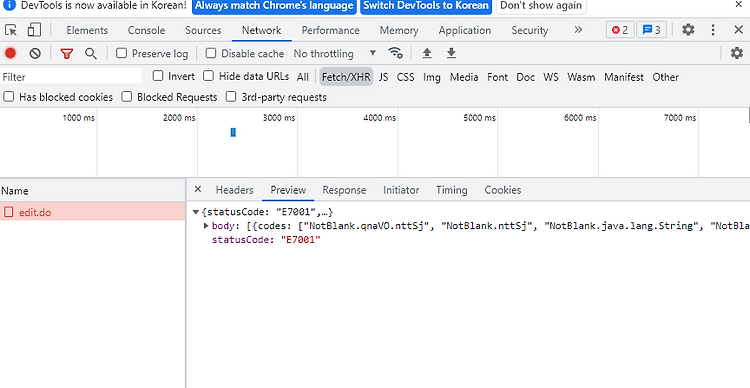
Task: Select the Font filter type
Action: point(497,77)
